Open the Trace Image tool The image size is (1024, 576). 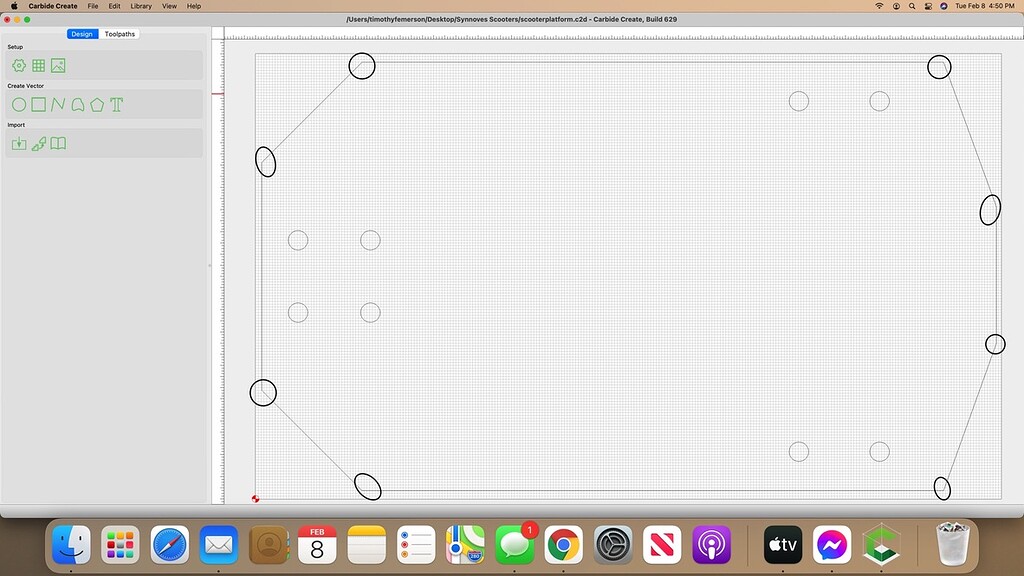point(39,144)
